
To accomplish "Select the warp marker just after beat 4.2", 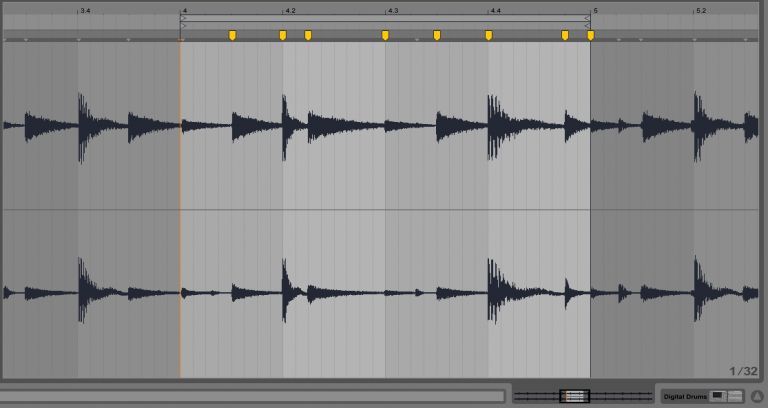I will (x=308, y=35).
